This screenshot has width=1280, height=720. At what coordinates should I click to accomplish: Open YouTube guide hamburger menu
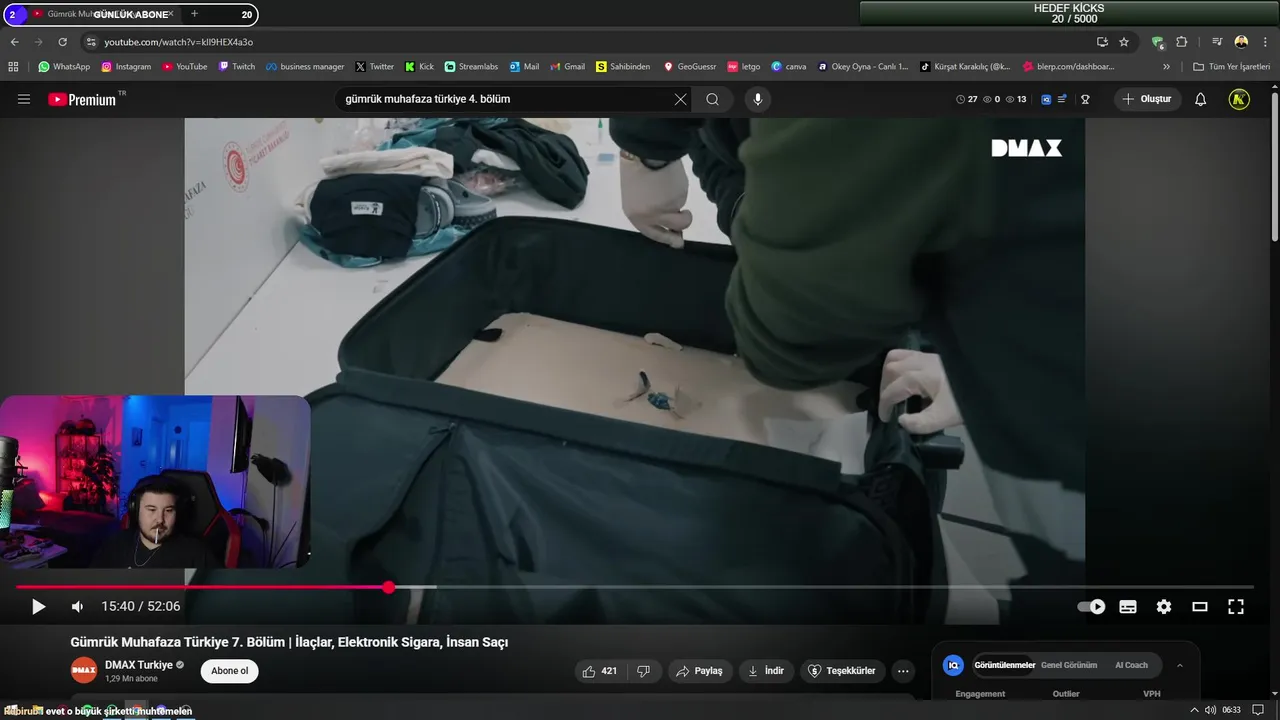(x=24, y=99)
